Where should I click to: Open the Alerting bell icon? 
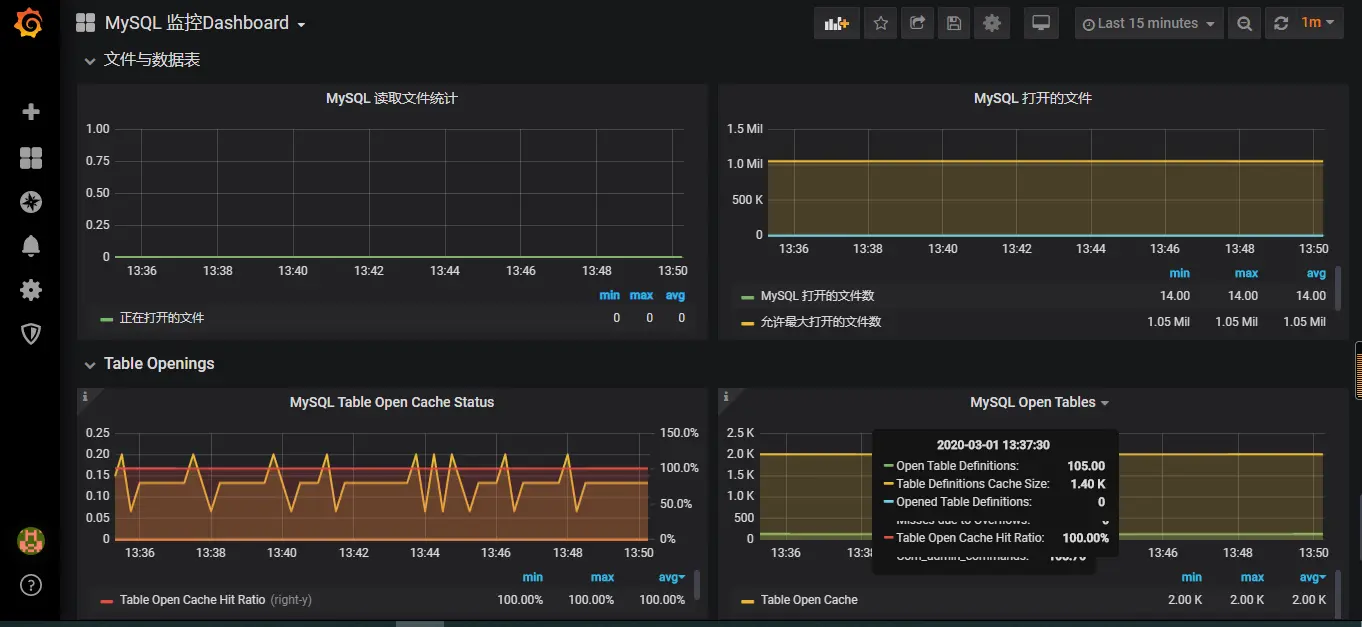click(x=31, y=246)
